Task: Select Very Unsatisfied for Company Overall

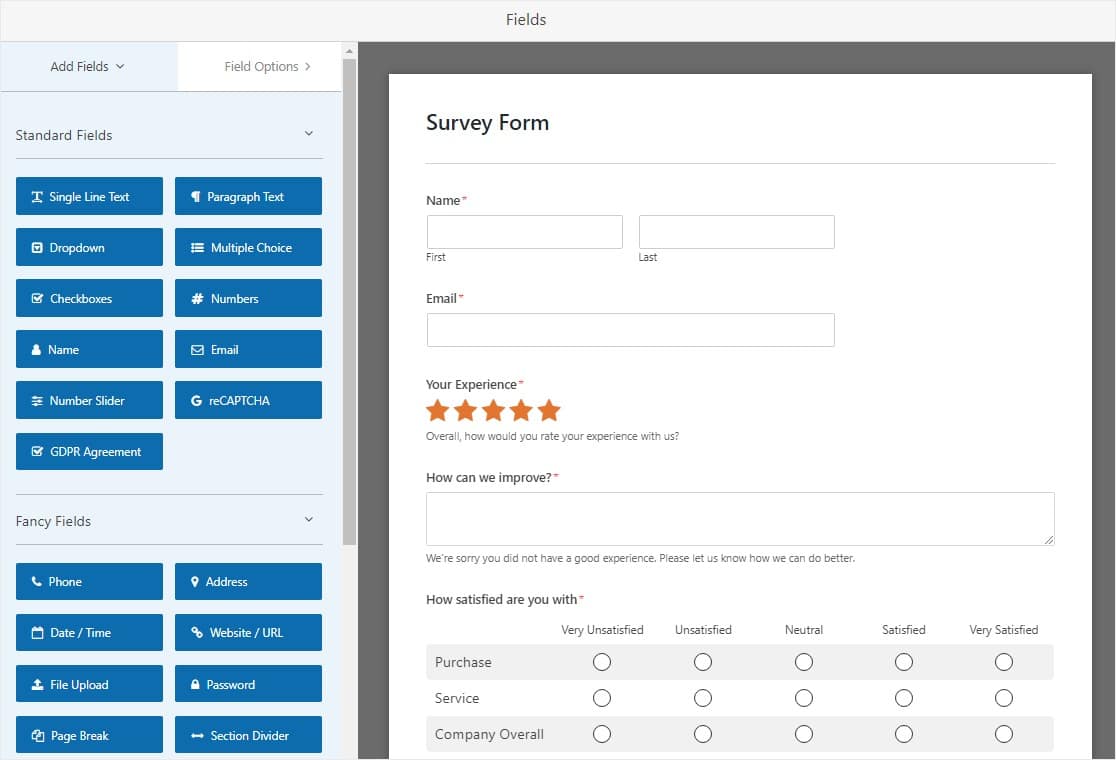Action: tap(602, 734)
